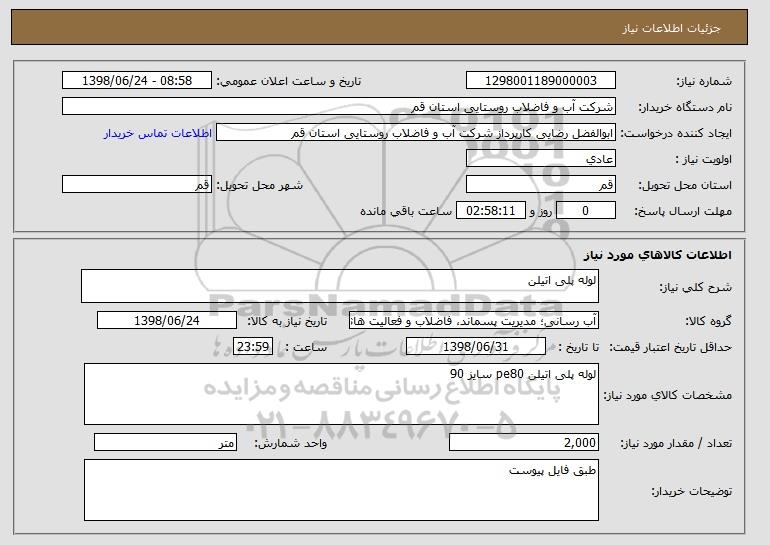This screenshot has width=770, height=545.
Task: Click the price validity date 1398/06/31
Action: pyautogui.click(x=476, y=347)
